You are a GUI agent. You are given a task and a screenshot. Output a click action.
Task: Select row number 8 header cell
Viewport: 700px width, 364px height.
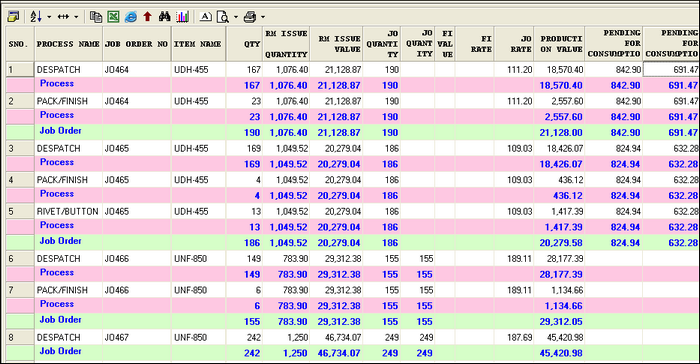click(20, 337)
